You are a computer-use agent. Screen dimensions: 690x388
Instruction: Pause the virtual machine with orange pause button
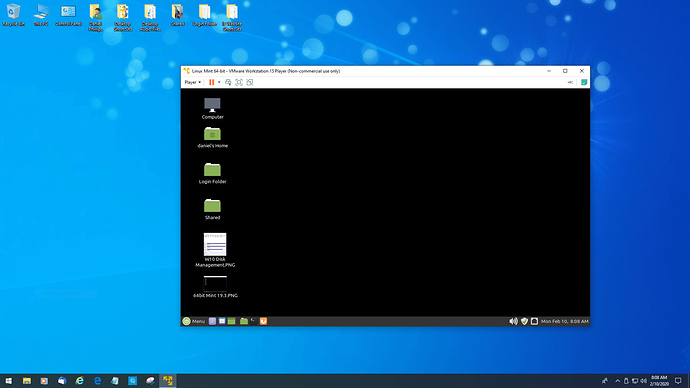pyautogui.click(x=212, y=82)
